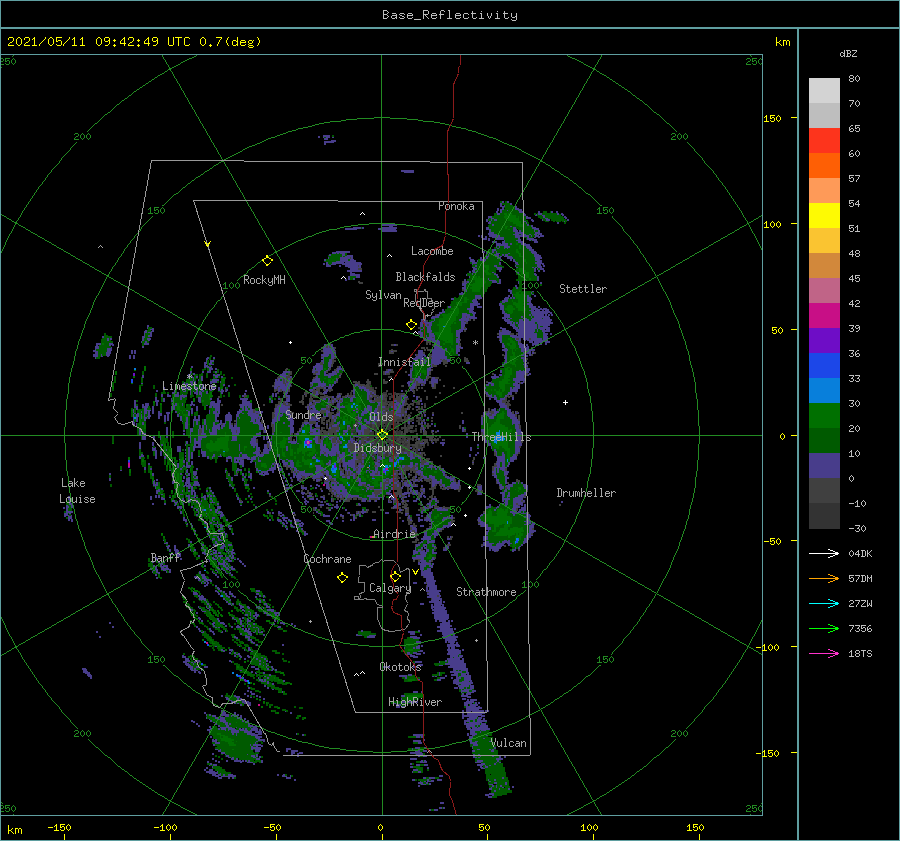Pick the purple 36-39 dBZ color band
This screenshot has width=900, height=841.
(x=824, y=341)
